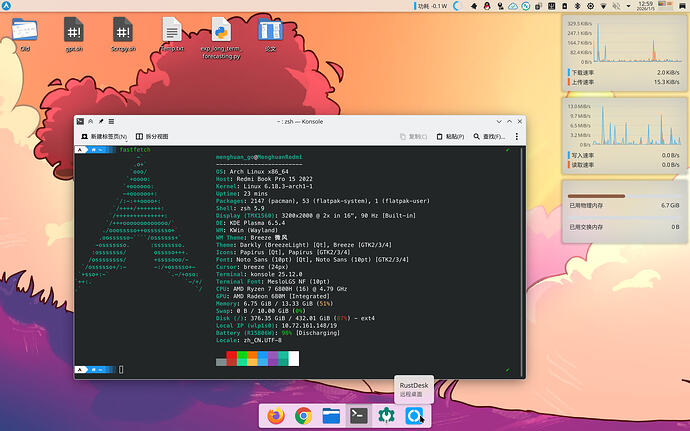Toggle keep-above arrow icon in Konsole title bar

click(x=91, y=122)
